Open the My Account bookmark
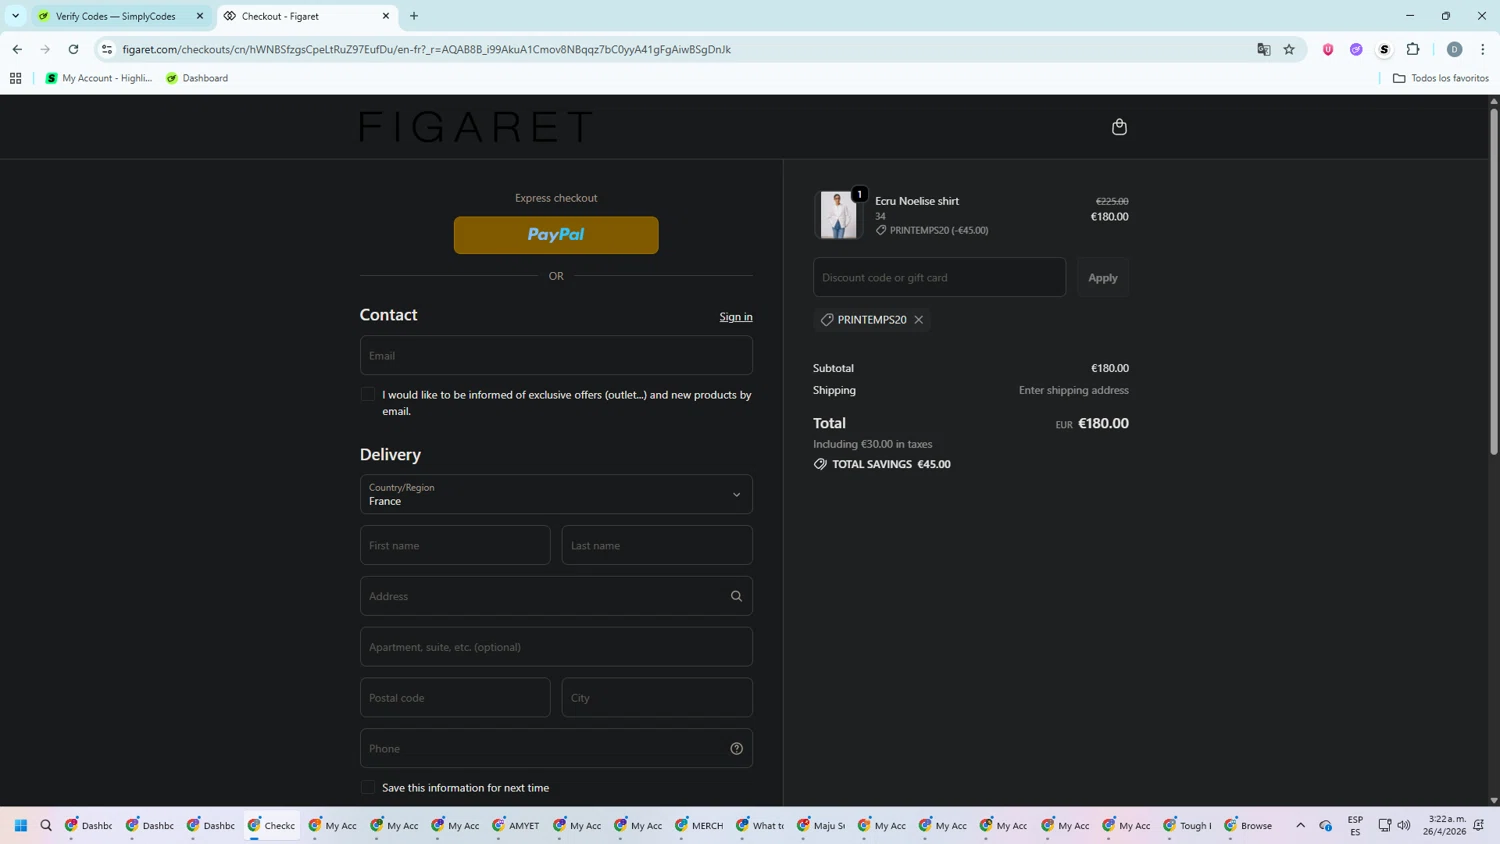Screen dimensions: 1500x844 pos(99,78)
